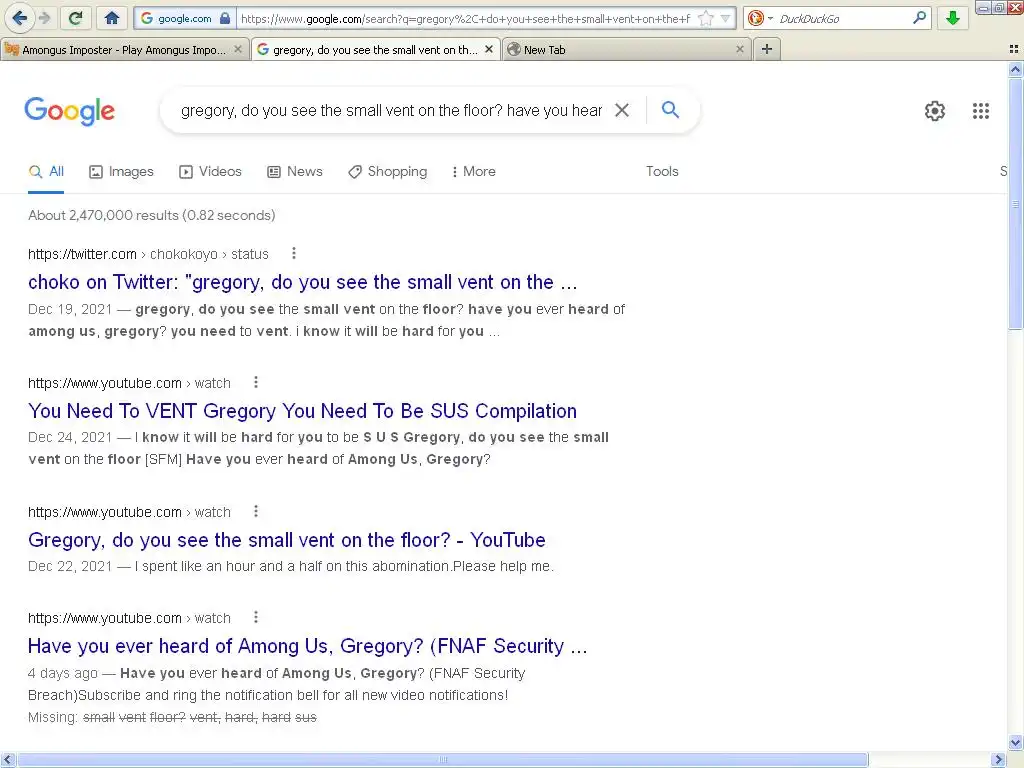Switch to Shopping results

pos(387,172)
